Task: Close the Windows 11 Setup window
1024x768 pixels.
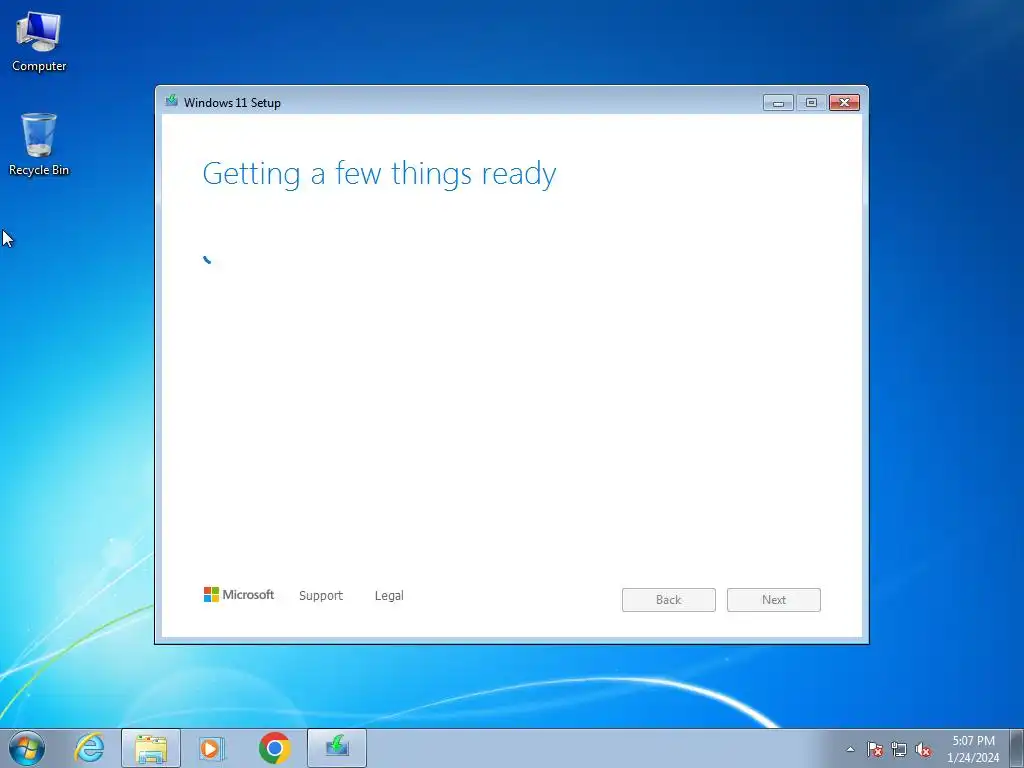Action: (844, 103)
